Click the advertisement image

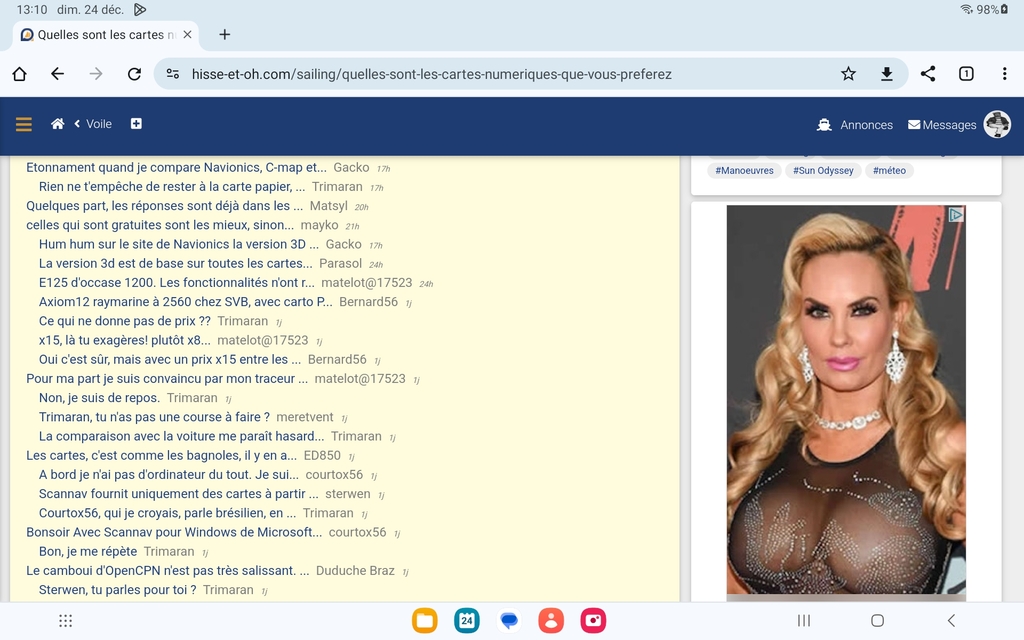(x=846, y=400)
